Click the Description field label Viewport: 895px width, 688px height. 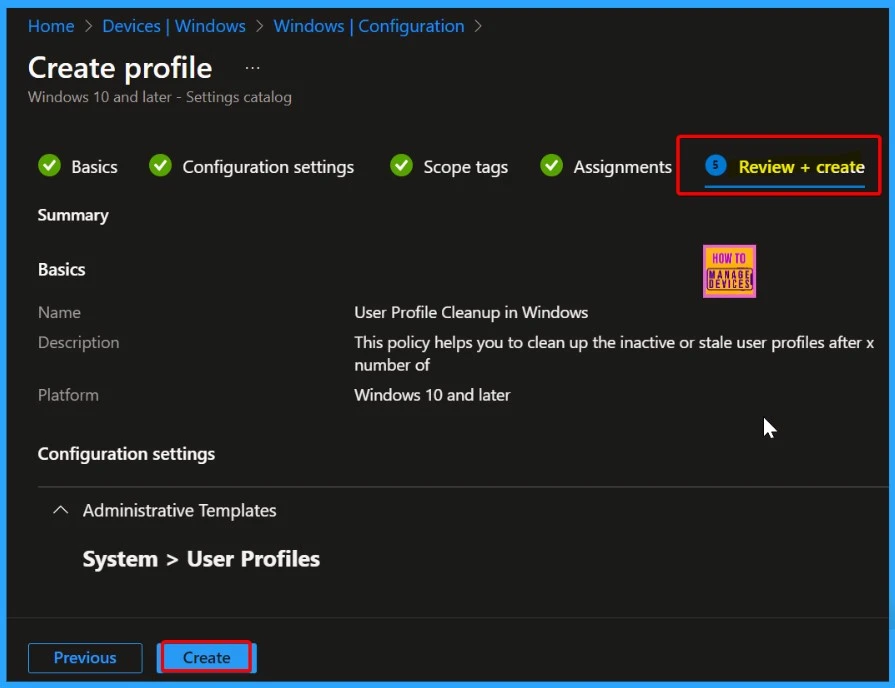pos(79,343)
